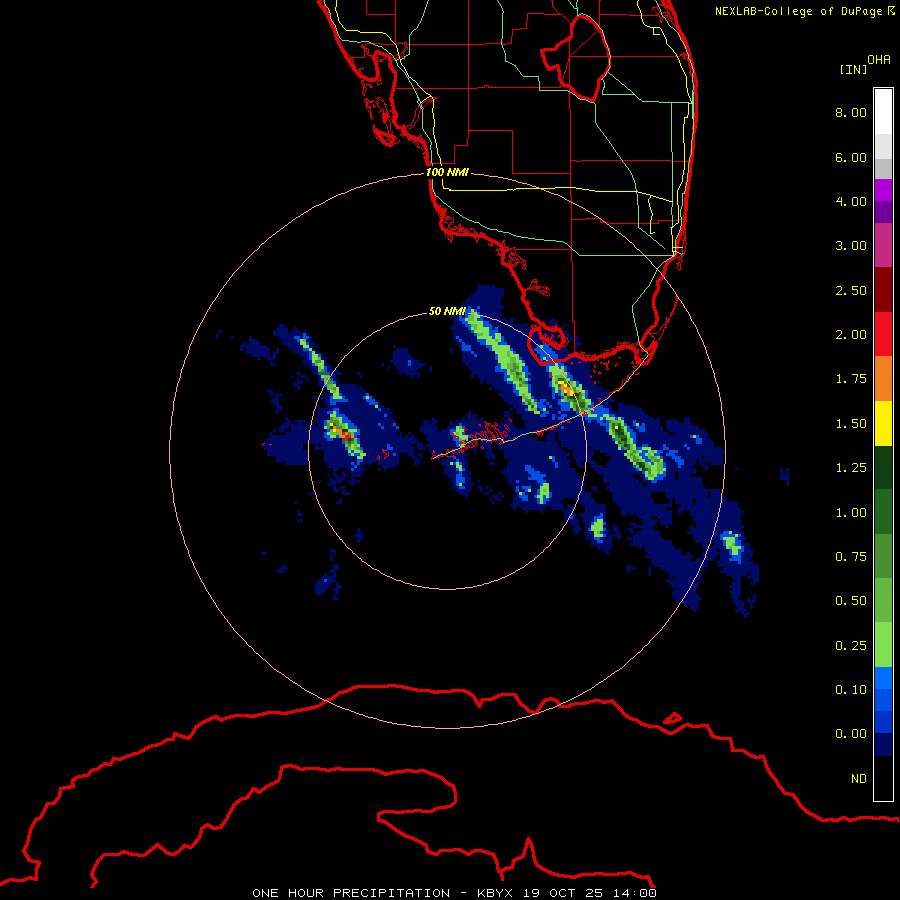Viewport: 900px width, 900px height.
Task: Click the ONE HOUR PRECIPITATION title text
Action: (351, 893)
